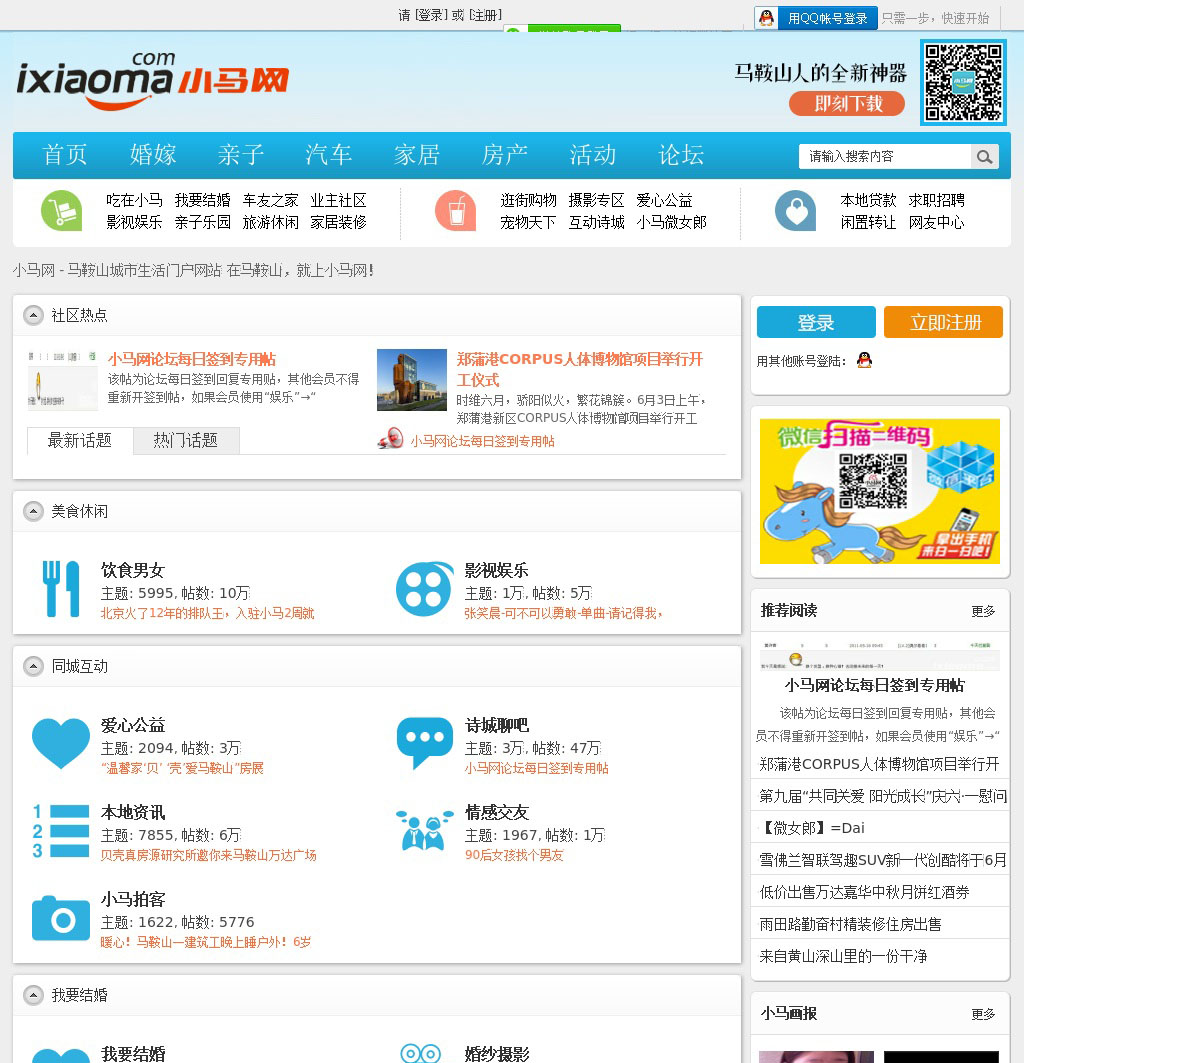
Task: Collapse the 我要结婚 section
Action: [34, 995]
